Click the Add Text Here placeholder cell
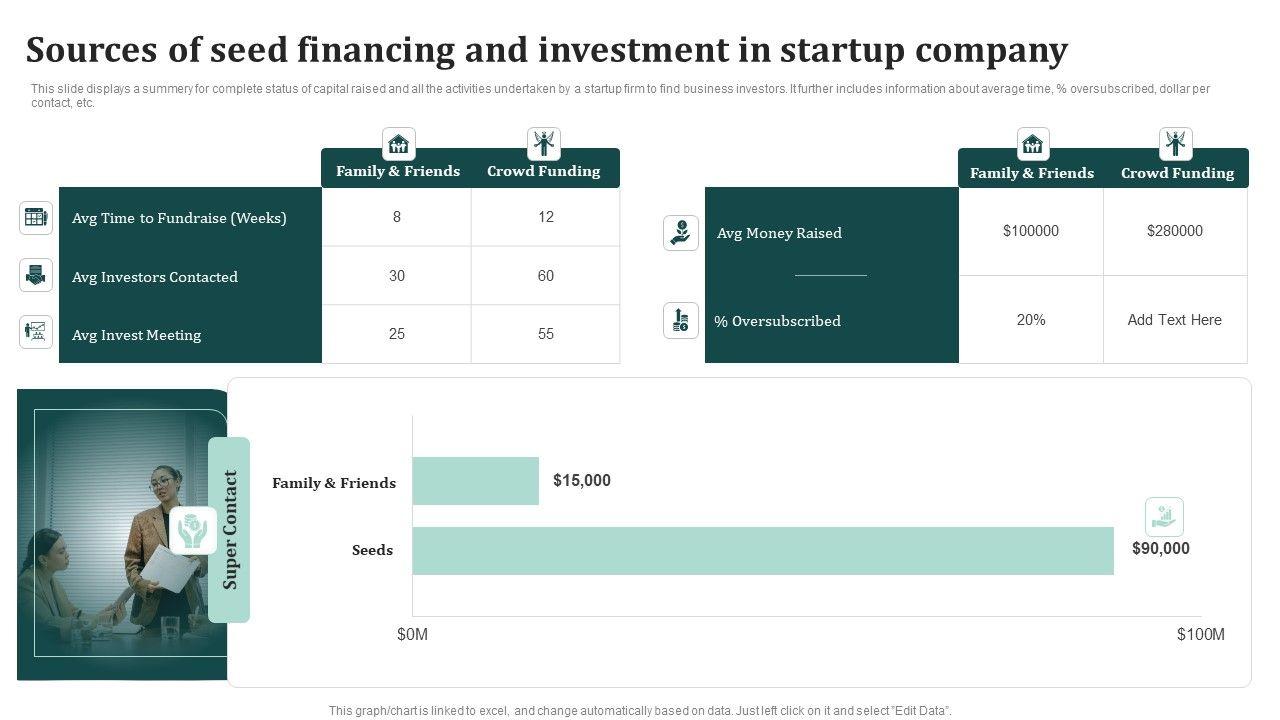The height and width of the screenshot is (720, 1280). tap(1174, 320)
